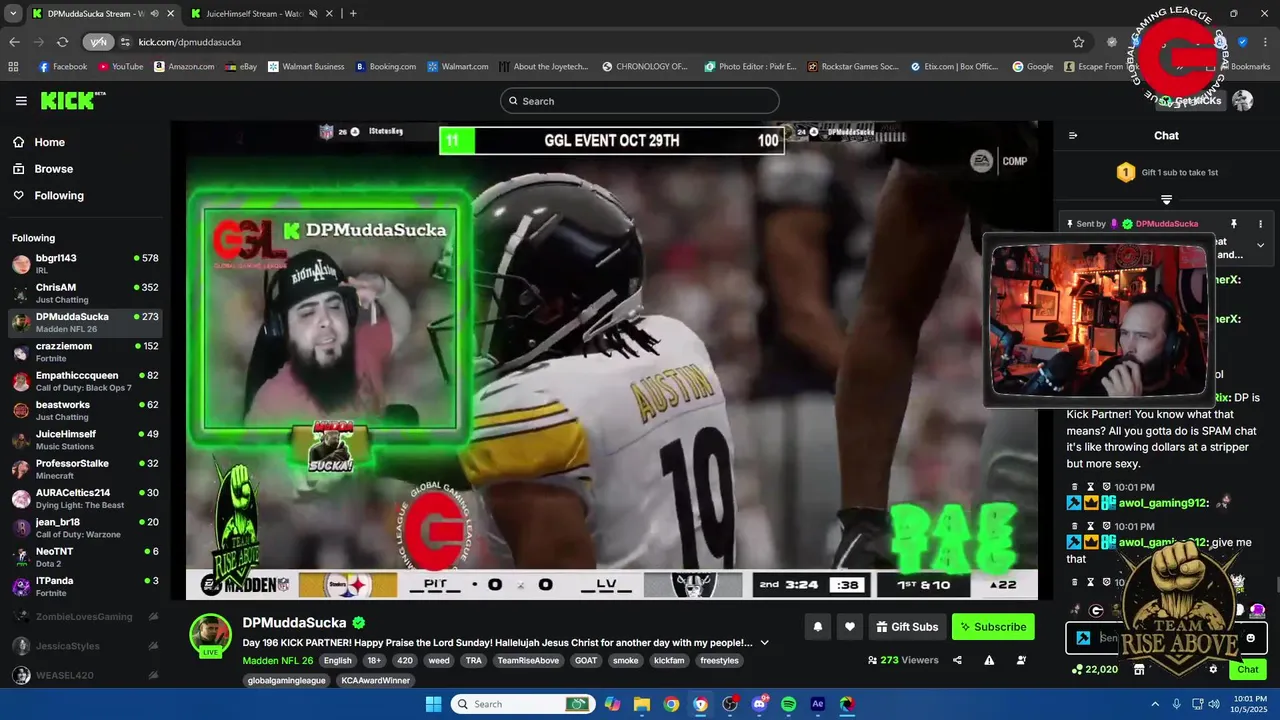Open the YouTube bookmark
Screen dimensions: 1280x720
(121, 67)
